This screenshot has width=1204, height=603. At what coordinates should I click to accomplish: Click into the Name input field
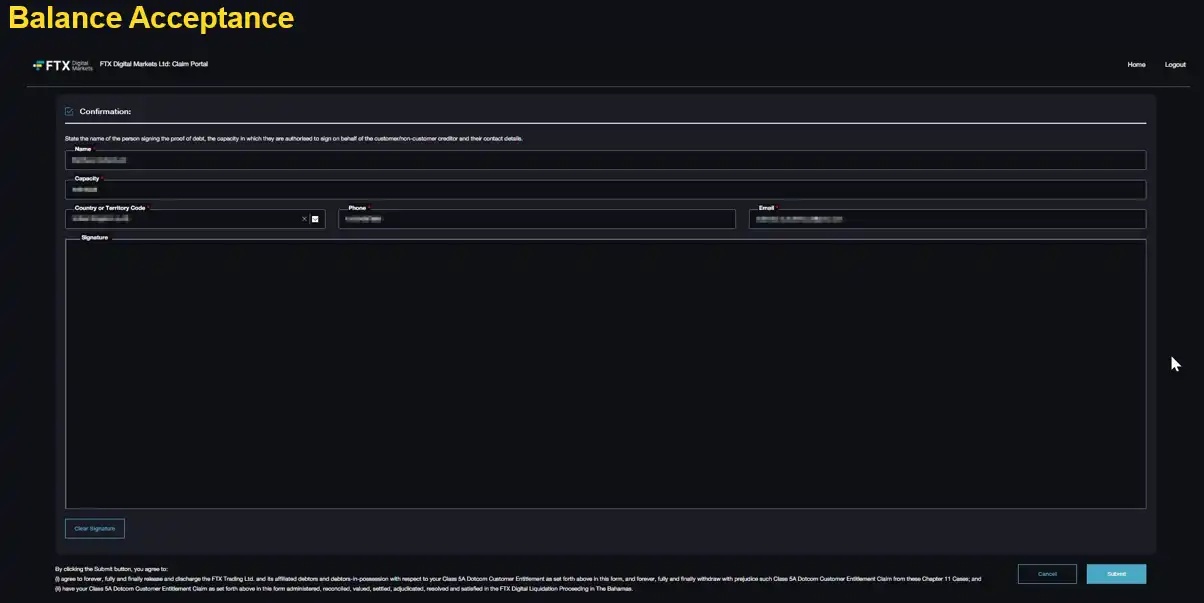(605, 160)
